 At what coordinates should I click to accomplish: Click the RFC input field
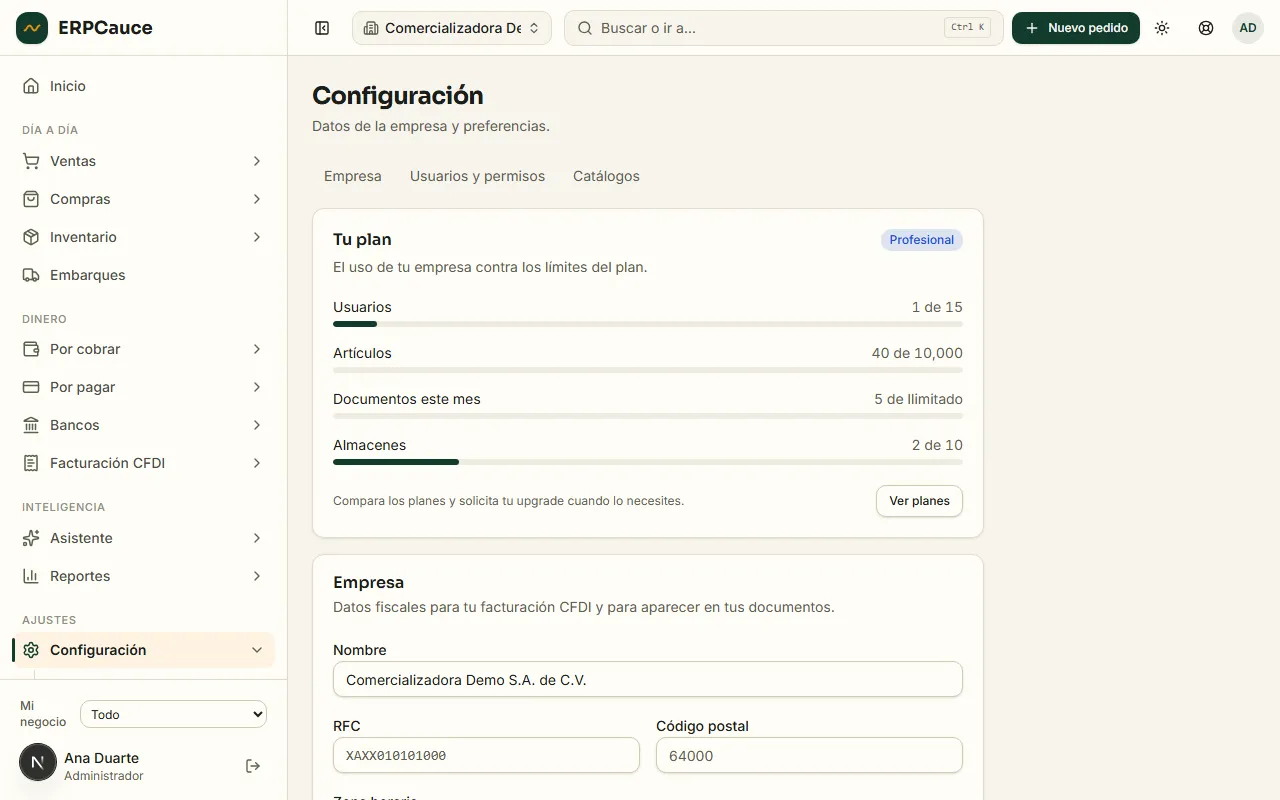click(x=486, y=755)
